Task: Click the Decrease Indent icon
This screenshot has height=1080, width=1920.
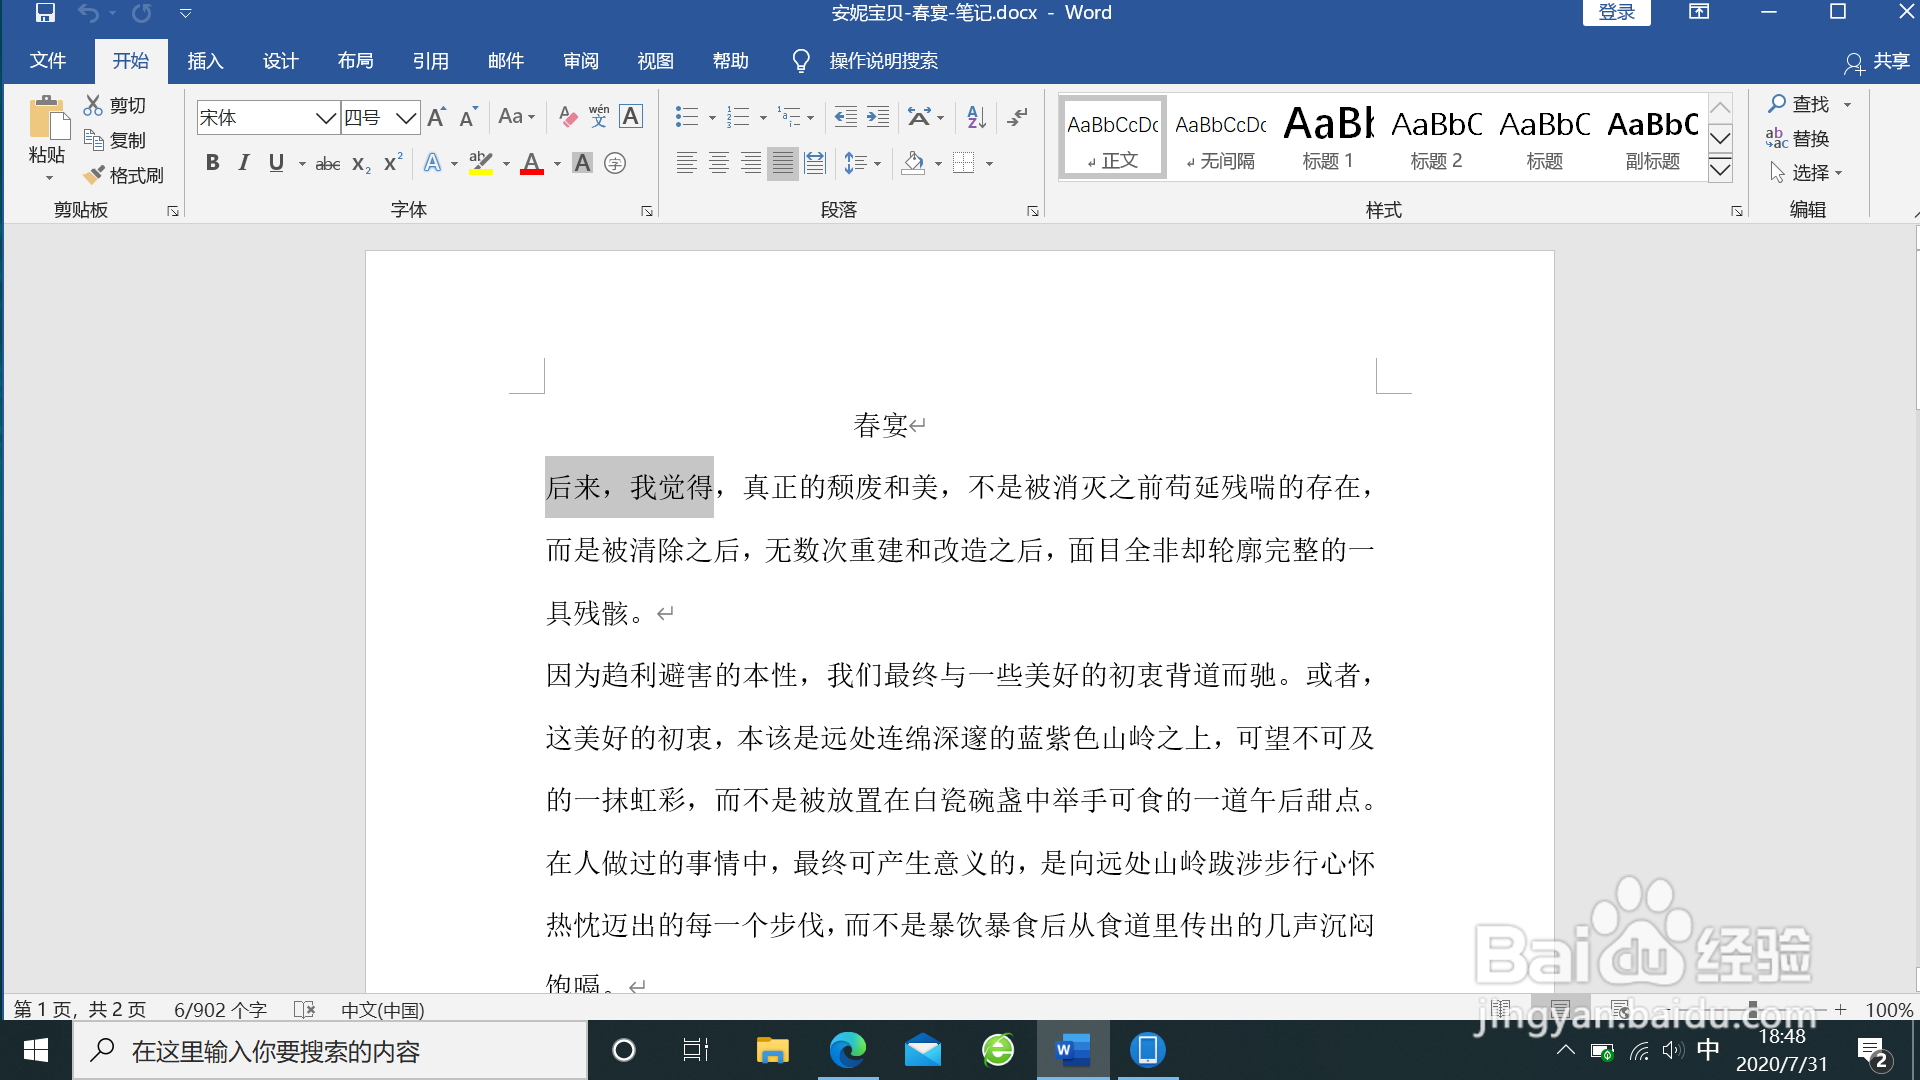Action: pyautogui.click(x=846, y=117)
